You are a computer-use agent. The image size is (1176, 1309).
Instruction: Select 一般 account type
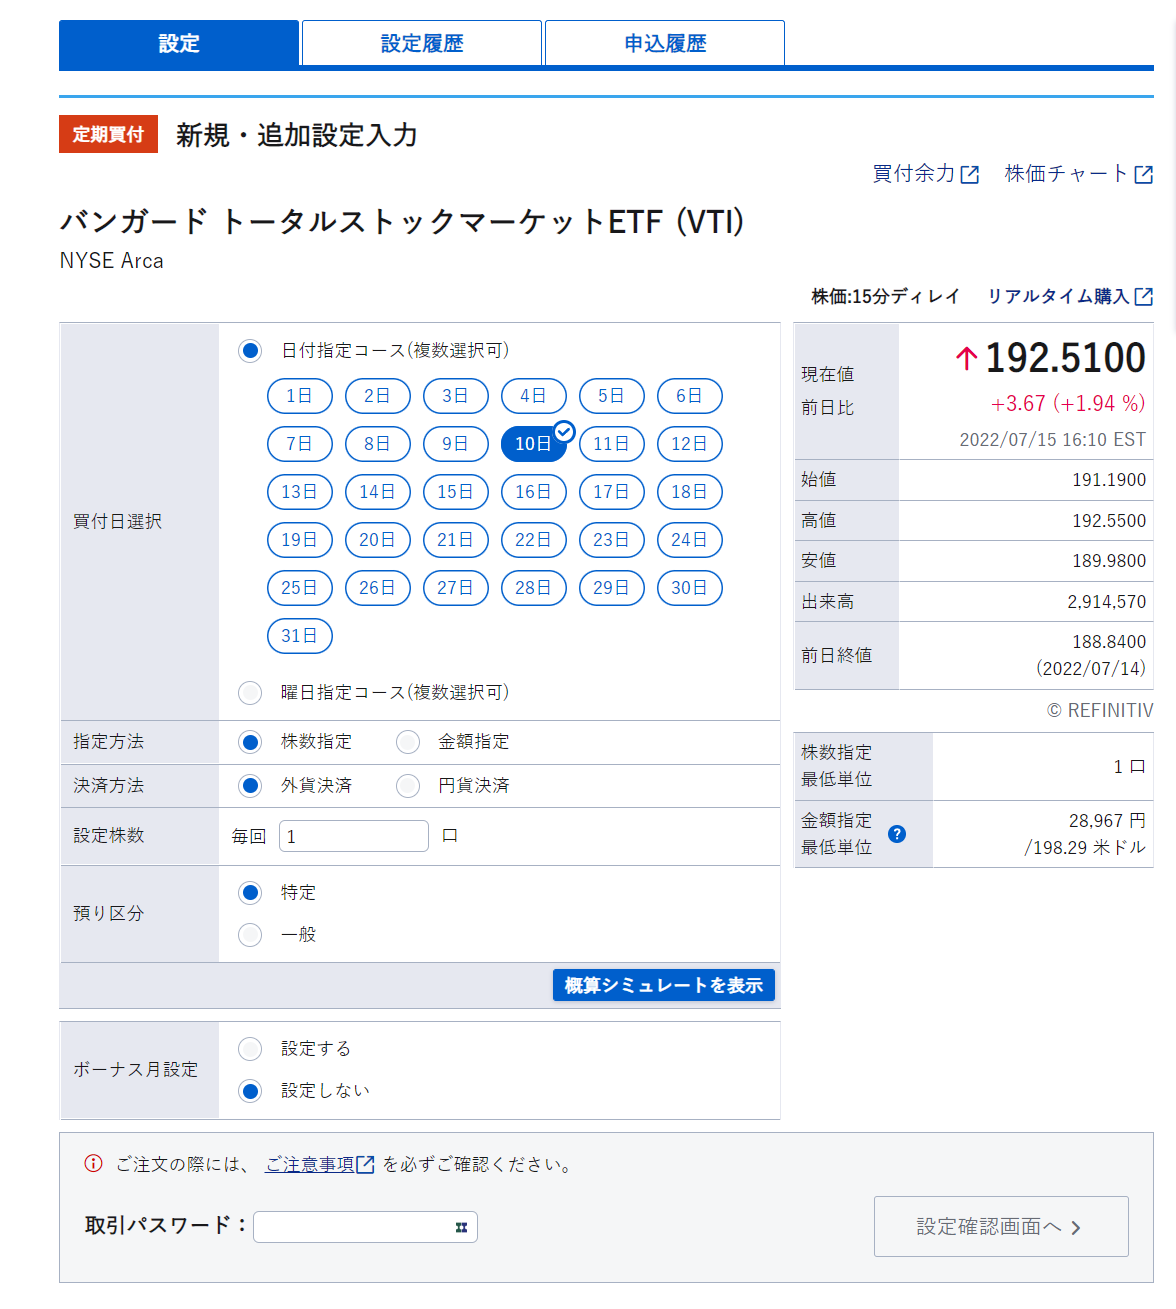[250, 935]
